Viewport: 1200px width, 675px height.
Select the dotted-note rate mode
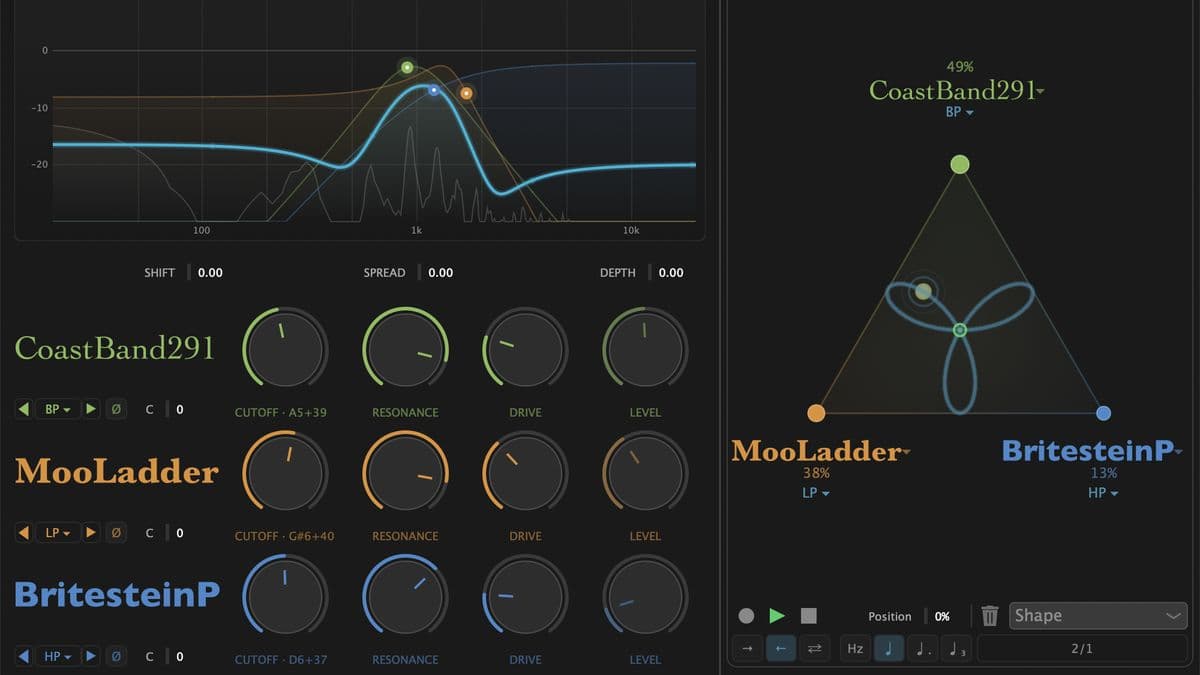click(x=922, y=649)
